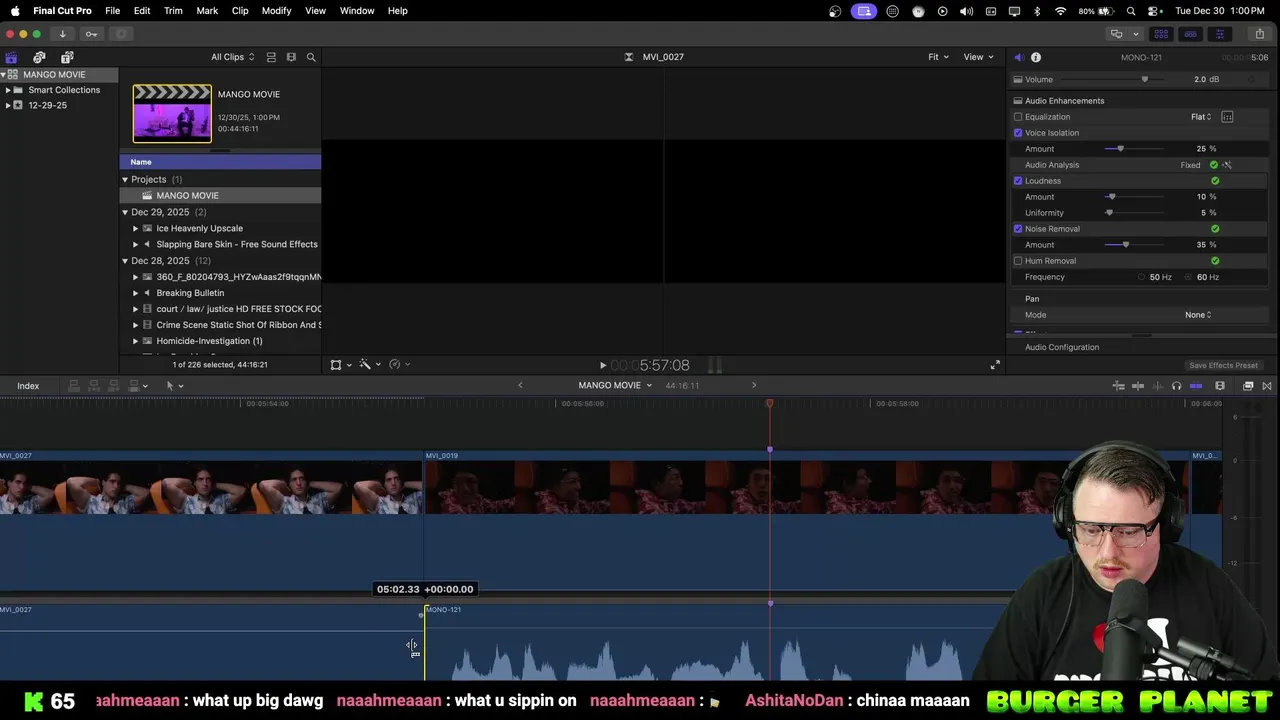Open the File menu

pos(113,11)
